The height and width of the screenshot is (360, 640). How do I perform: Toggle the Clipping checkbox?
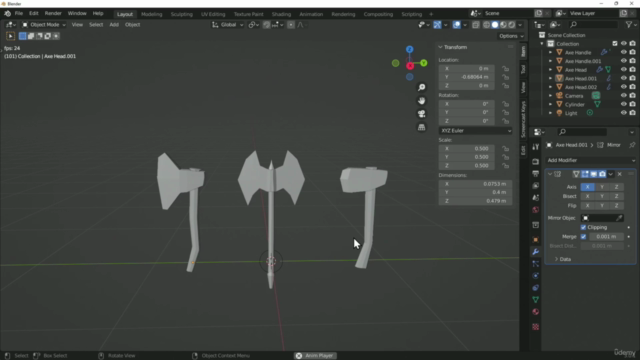click(583, 227)
